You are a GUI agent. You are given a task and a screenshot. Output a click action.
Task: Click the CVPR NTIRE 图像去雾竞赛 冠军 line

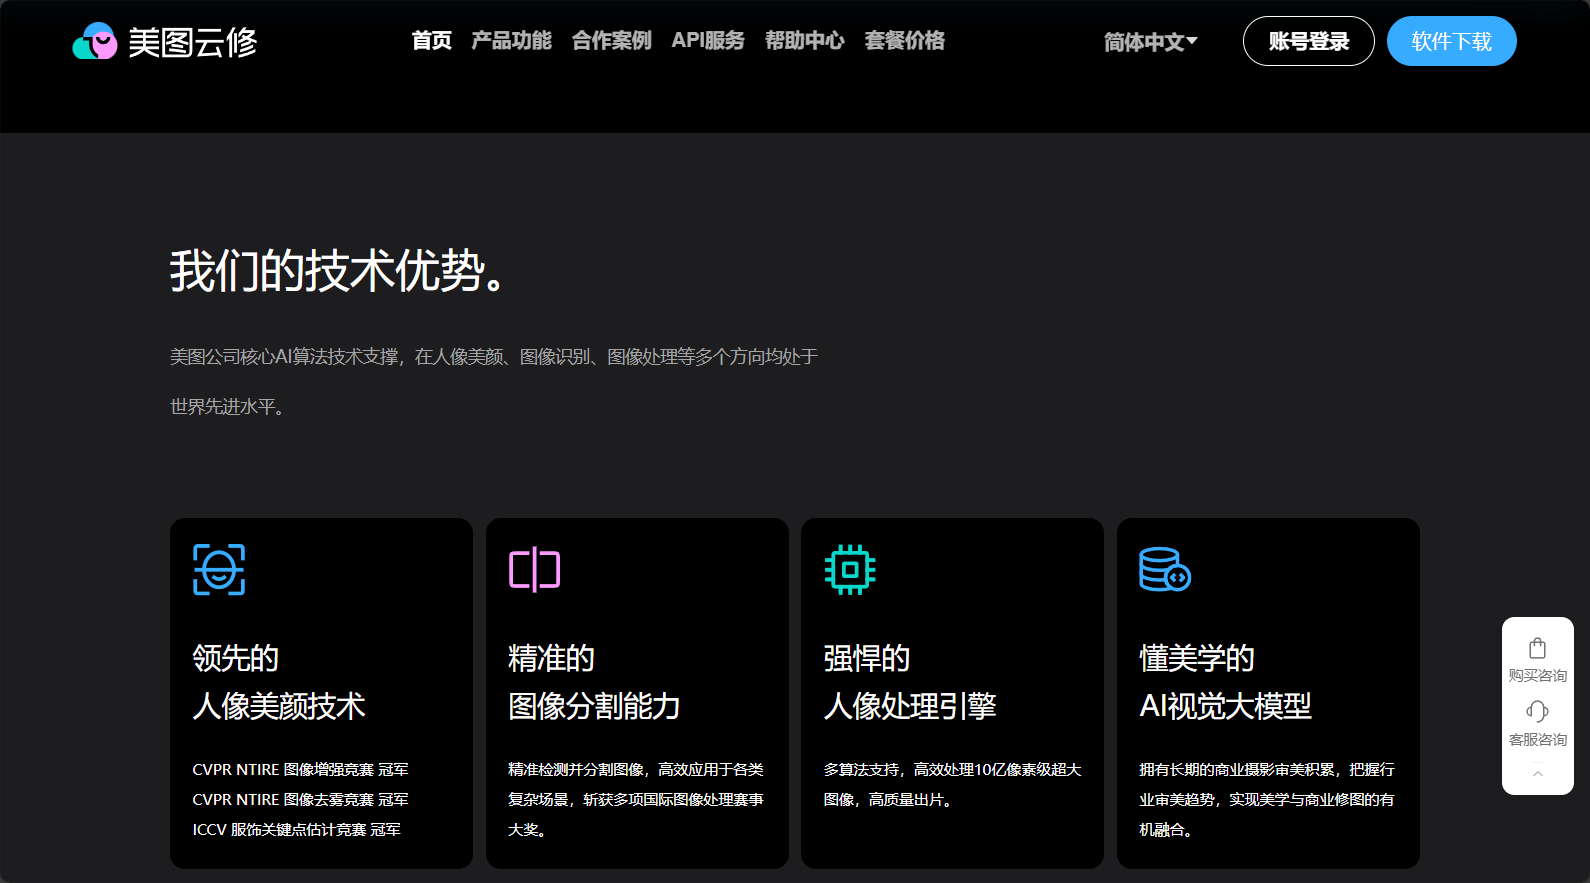(300, 800)
